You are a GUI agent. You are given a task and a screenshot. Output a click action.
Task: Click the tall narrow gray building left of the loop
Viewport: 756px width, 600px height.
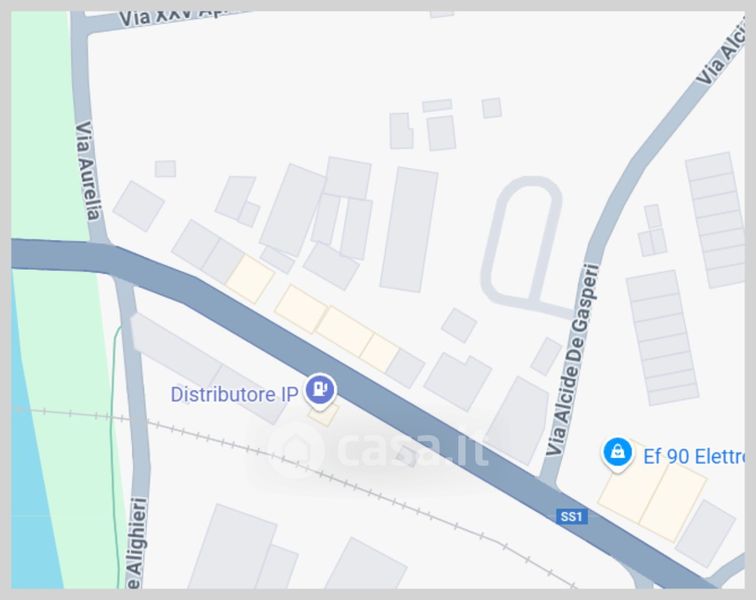[409, 230]
